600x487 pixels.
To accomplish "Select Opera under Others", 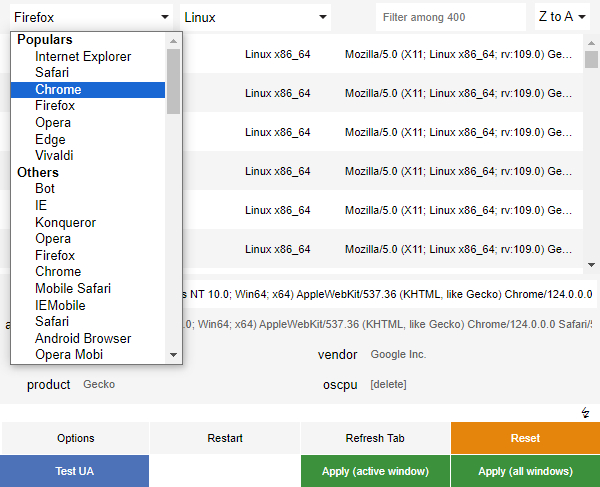I will pos(88,239).
